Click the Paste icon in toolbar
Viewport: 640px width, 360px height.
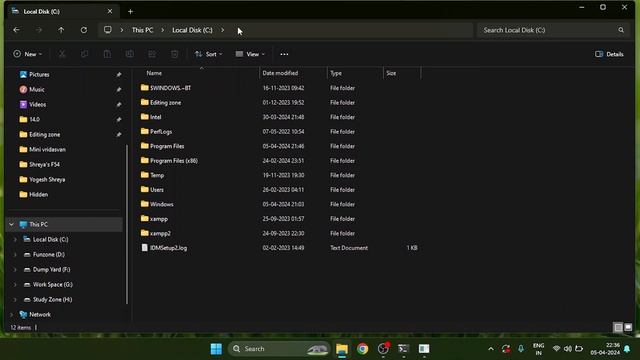click(x=107, y=54)
